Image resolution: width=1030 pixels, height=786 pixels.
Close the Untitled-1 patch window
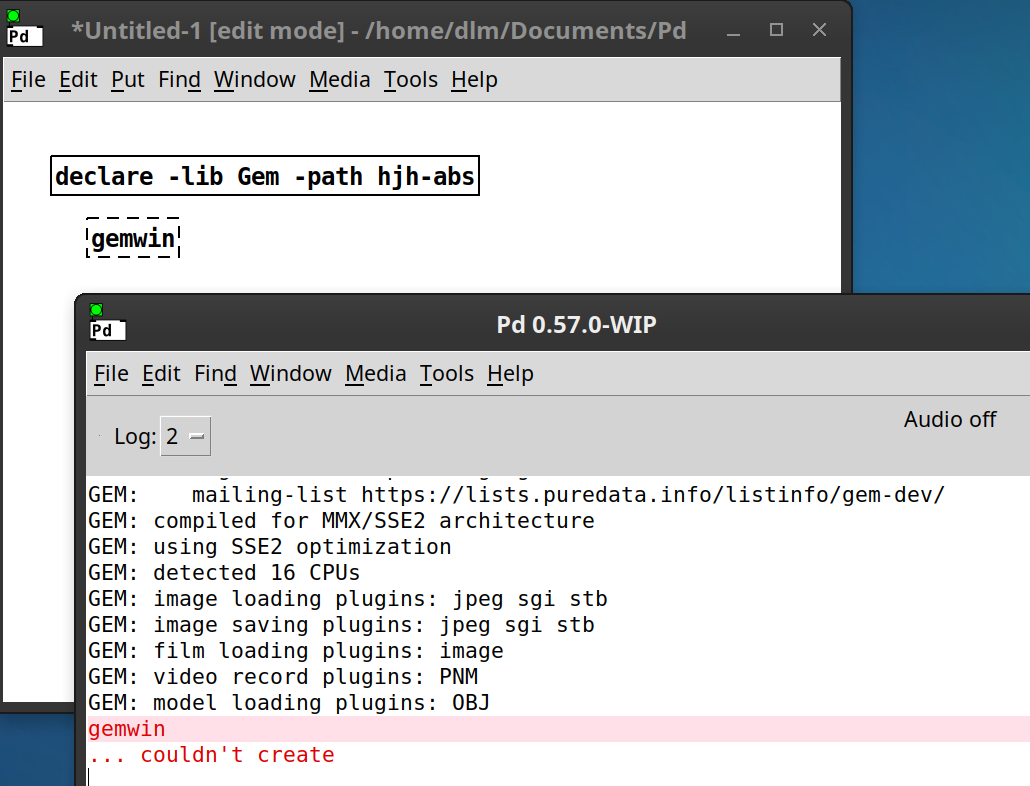[x=819, y=30]
